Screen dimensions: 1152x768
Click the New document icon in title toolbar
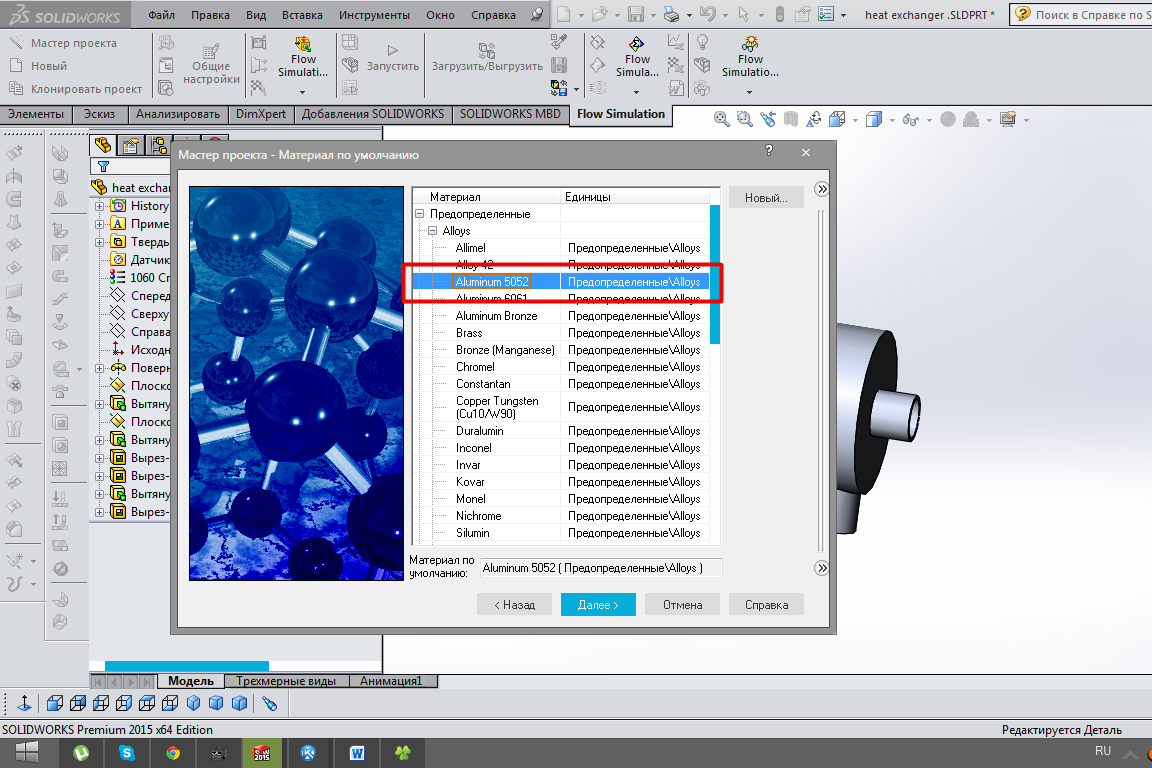coord(564,14)
